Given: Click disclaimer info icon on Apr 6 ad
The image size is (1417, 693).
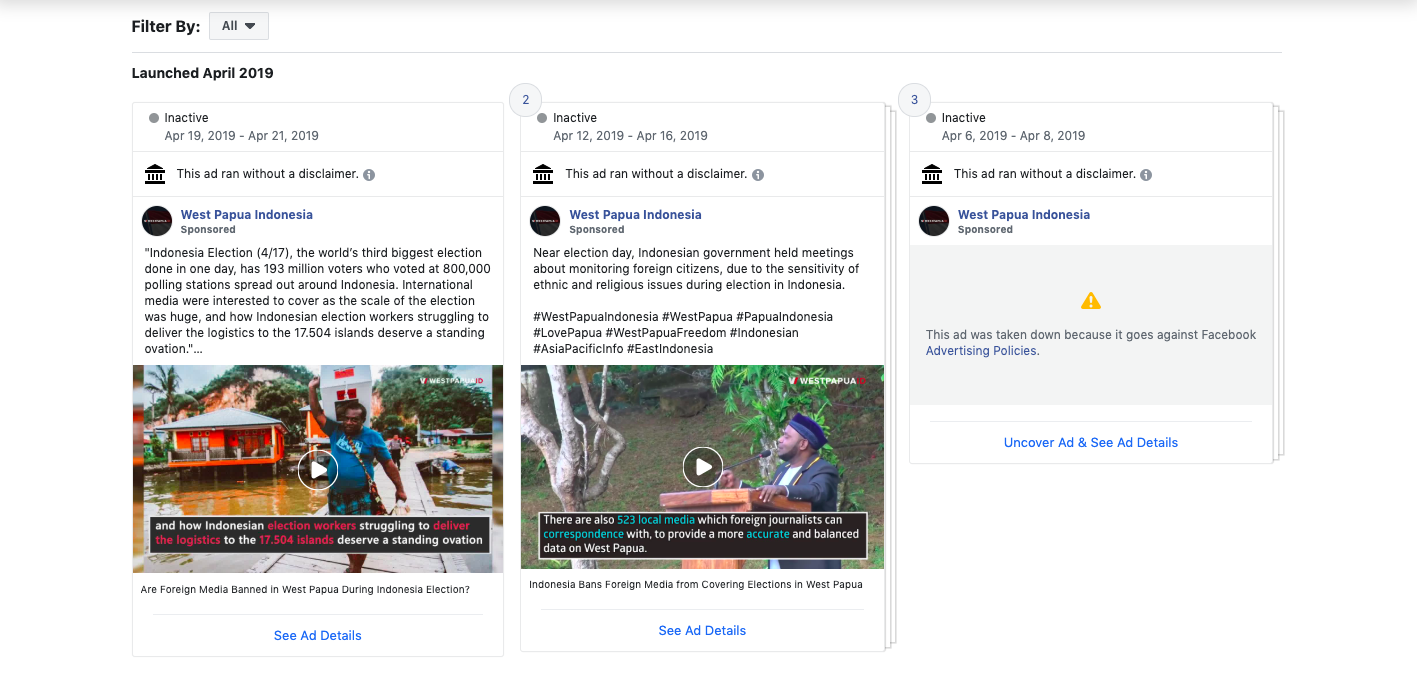Looking at the screenshot, I should click(x=1146, y=175).
